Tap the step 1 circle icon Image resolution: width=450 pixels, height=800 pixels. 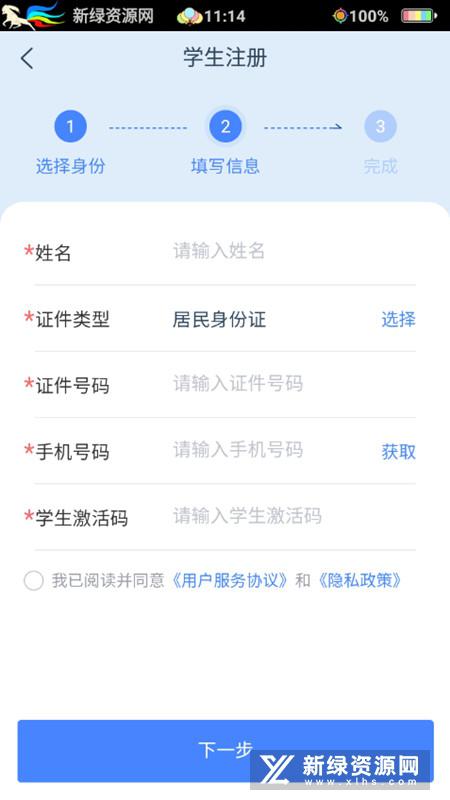point(70,126)
